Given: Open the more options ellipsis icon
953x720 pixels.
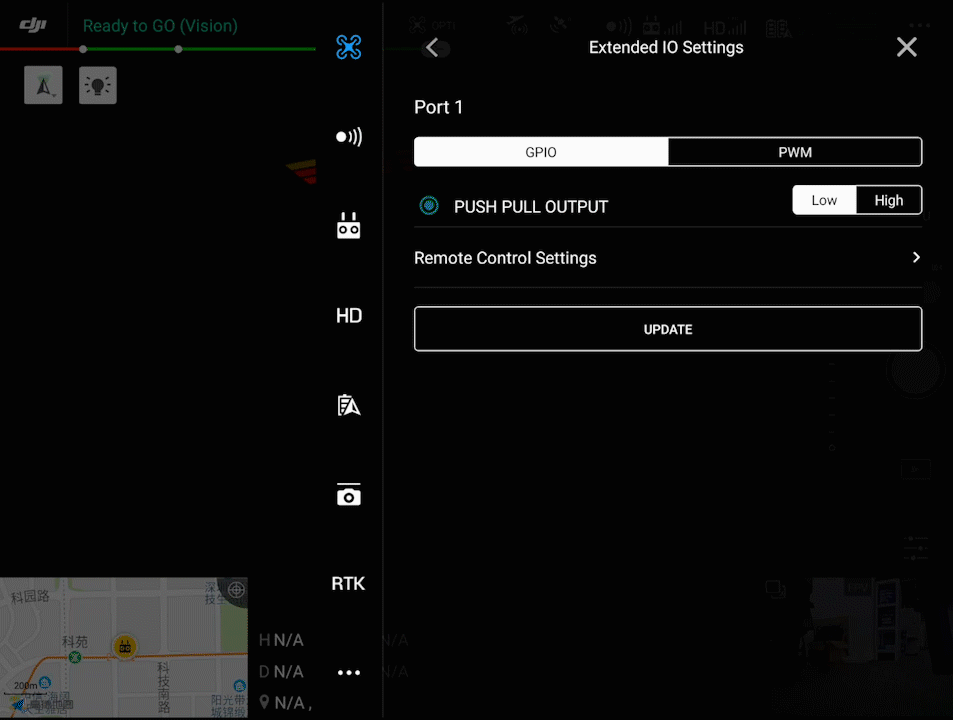Looking at the screenshot, I should (348, 673).
